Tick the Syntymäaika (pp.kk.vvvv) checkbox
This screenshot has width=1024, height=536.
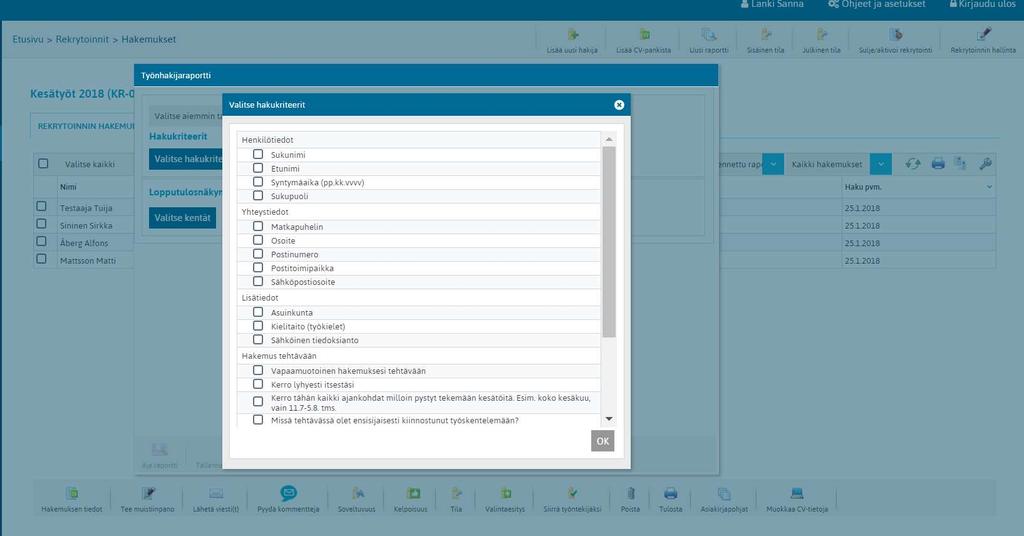[258, 181]
